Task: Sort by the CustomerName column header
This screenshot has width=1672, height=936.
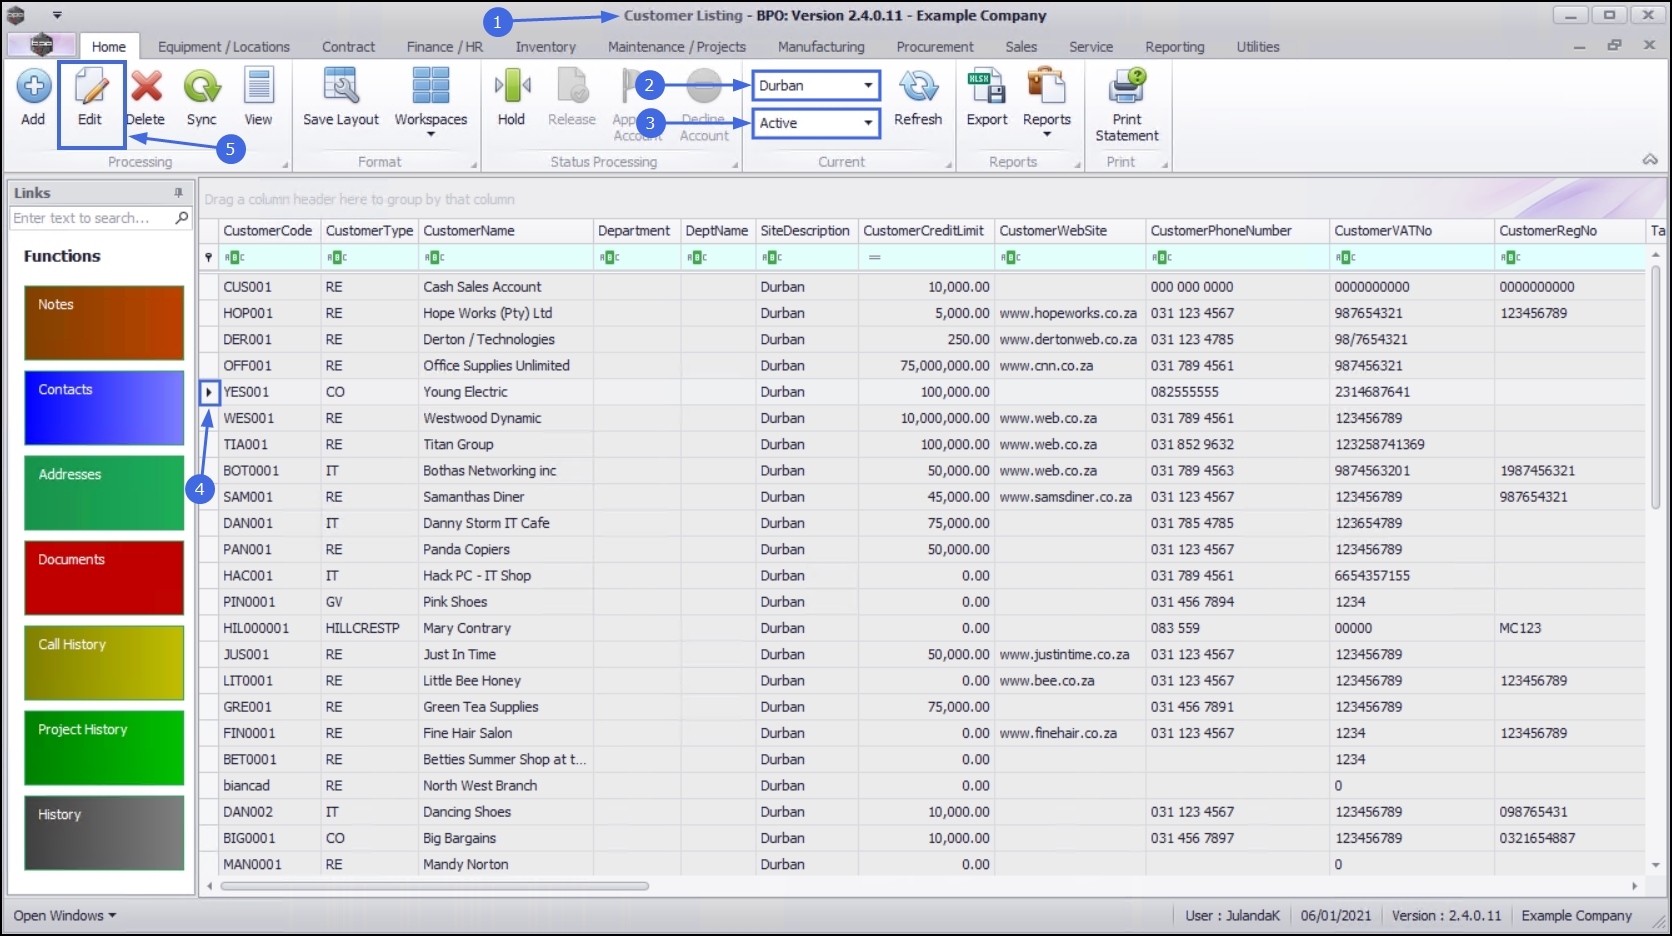Action: click(505, 231)
